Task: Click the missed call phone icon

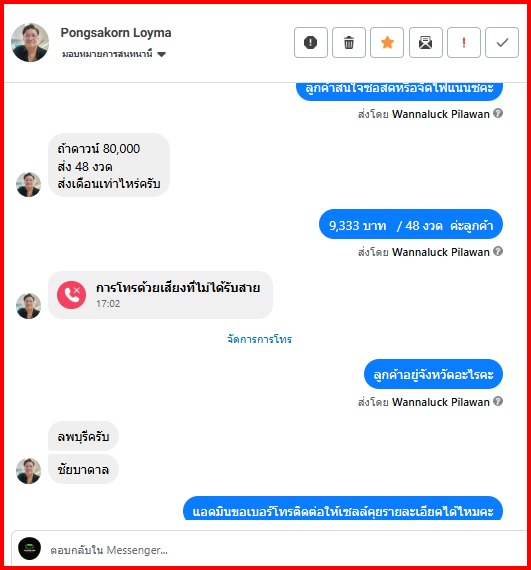Action: 72,295
